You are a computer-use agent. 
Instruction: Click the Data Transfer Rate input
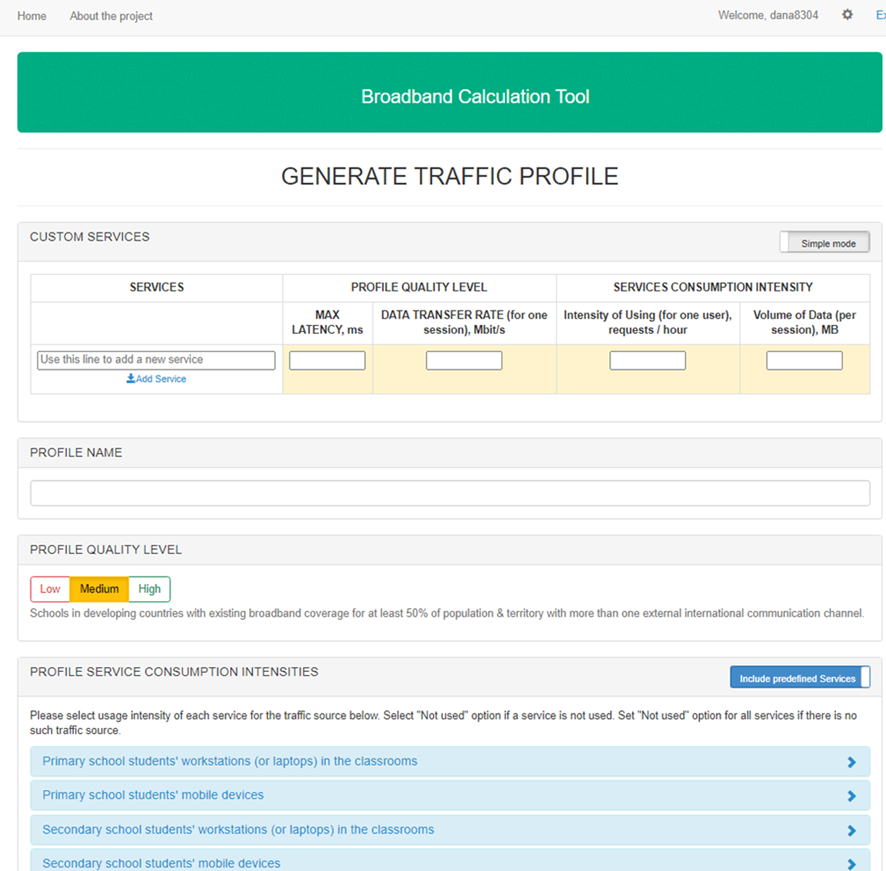464,361
